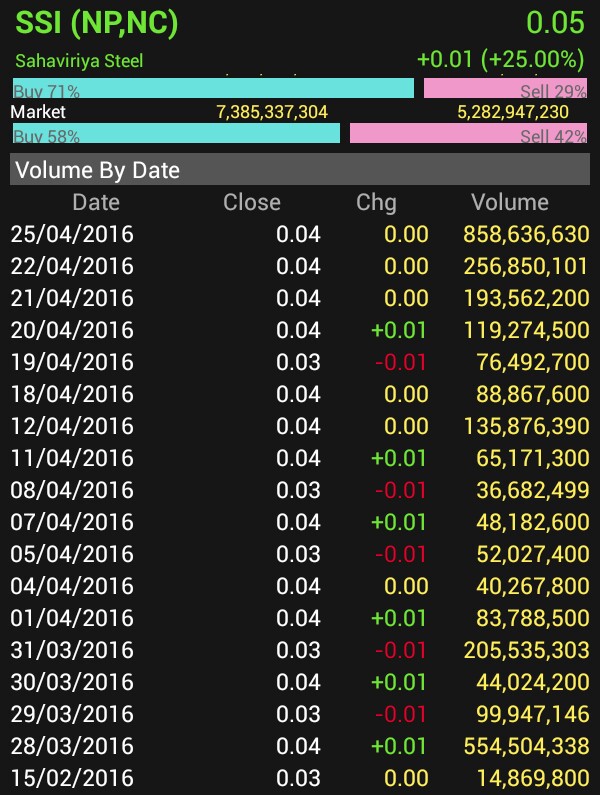Select the 07/04/2016 row date
The height and width of the screenshot is (795, 600).
pyautogui.click(x=72, y=522)
